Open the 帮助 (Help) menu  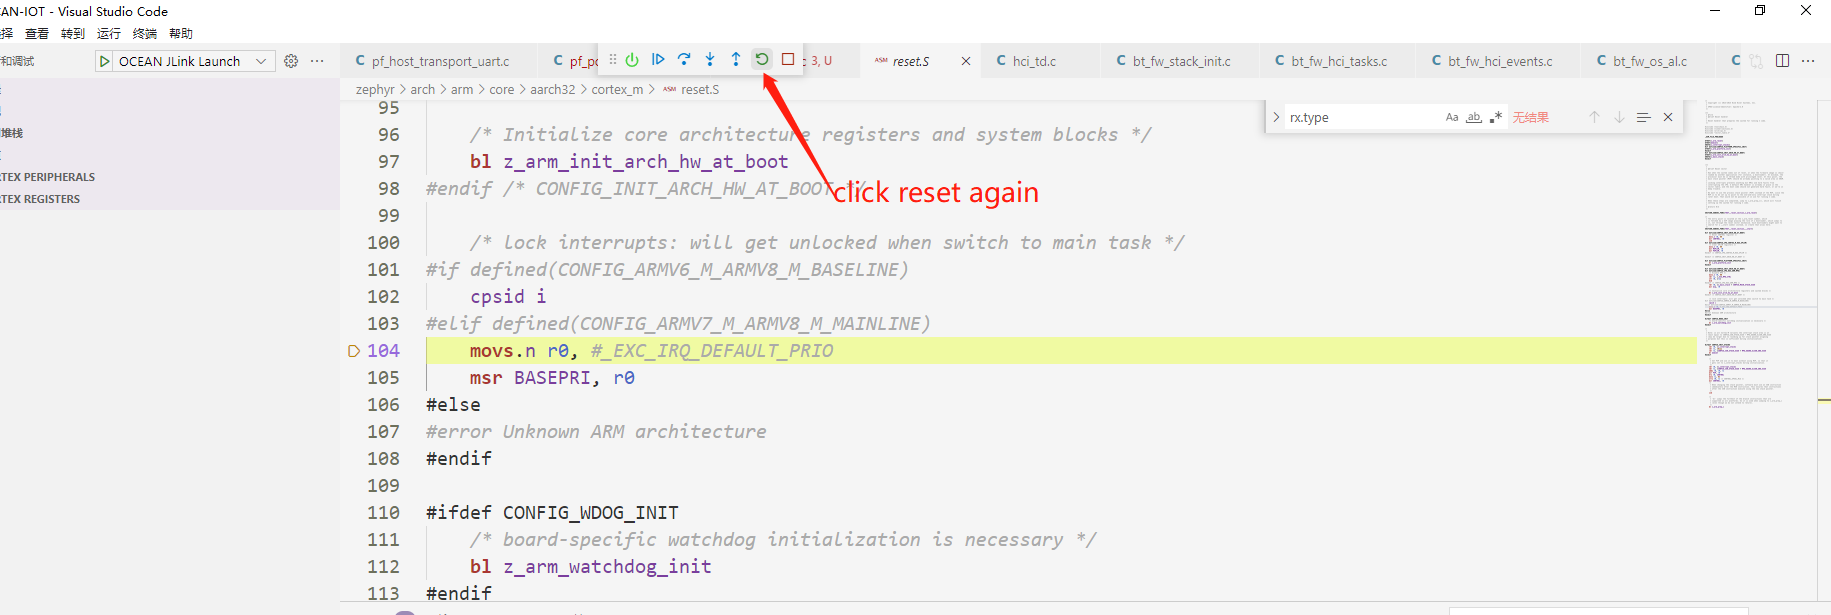(181, 33)
